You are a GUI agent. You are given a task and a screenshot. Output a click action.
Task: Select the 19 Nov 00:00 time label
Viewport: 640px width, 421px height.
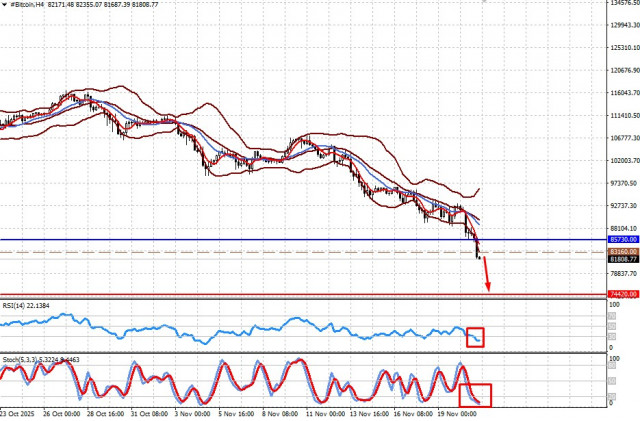tap(457, 414)
